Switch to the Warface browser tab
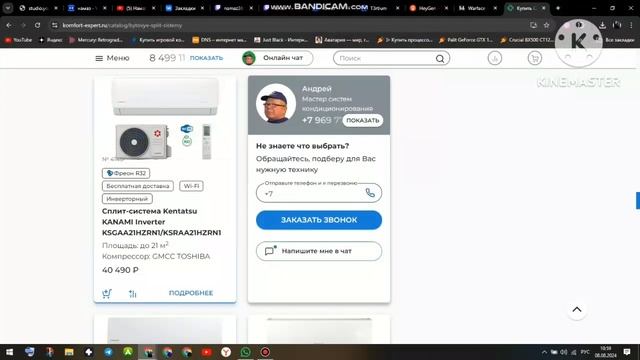Image resolution: width=640 pixels, height=360 pixels. tap(477, 8)
